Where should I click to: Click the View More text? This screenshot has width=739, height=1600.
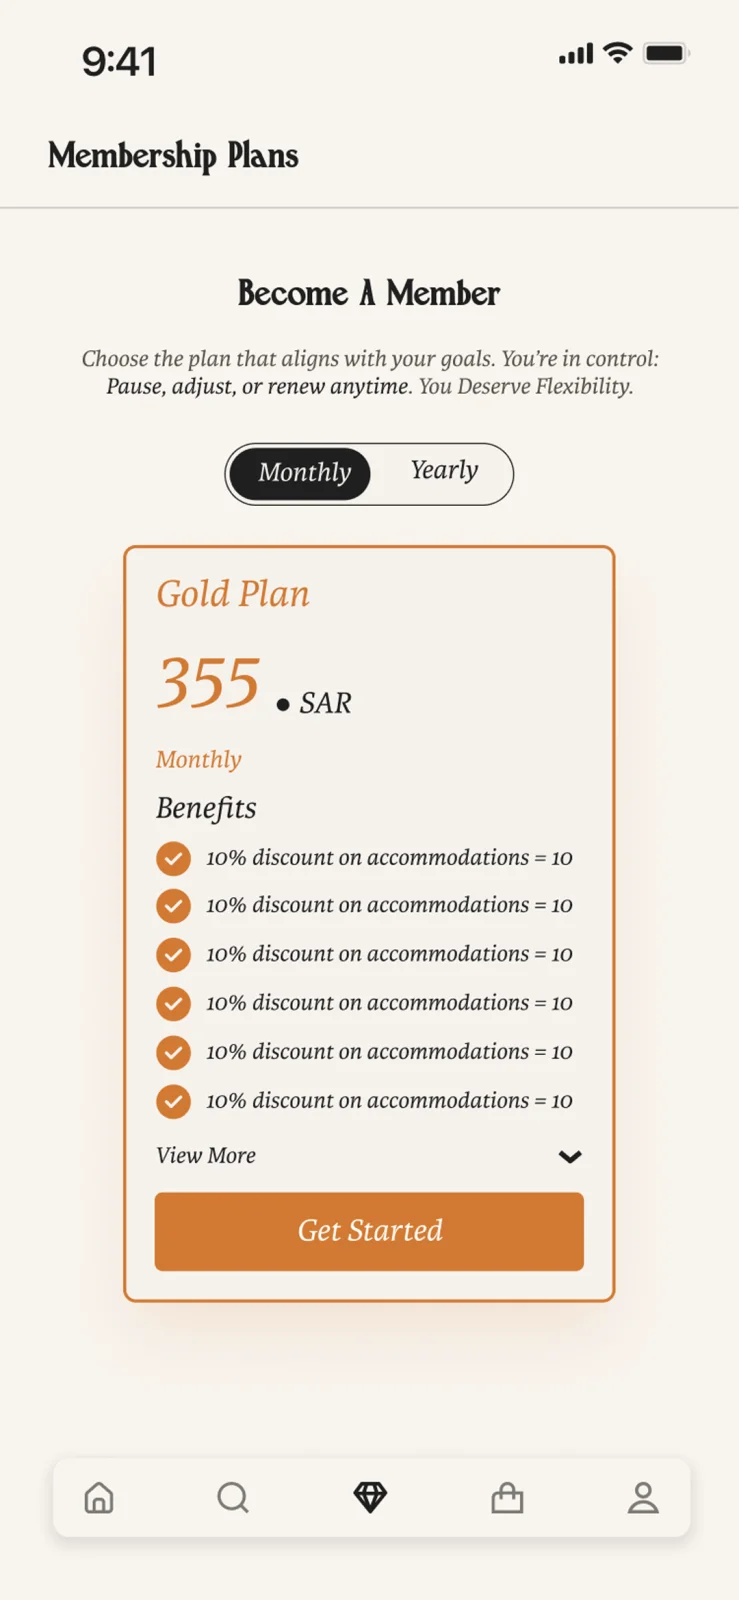pyautogui.click(x=206, y=1155)
